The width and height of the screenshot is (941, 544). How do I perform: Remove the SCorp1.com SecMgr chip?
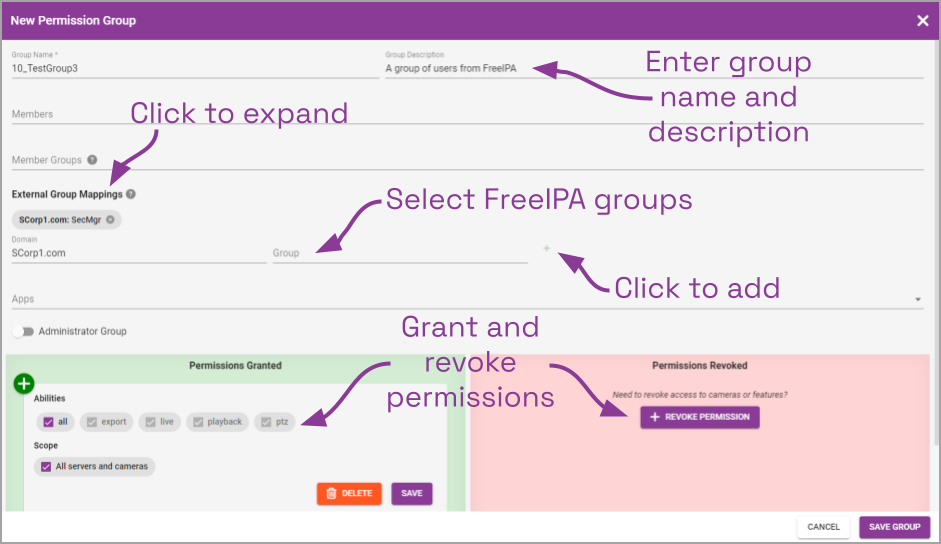click(110, 220)
